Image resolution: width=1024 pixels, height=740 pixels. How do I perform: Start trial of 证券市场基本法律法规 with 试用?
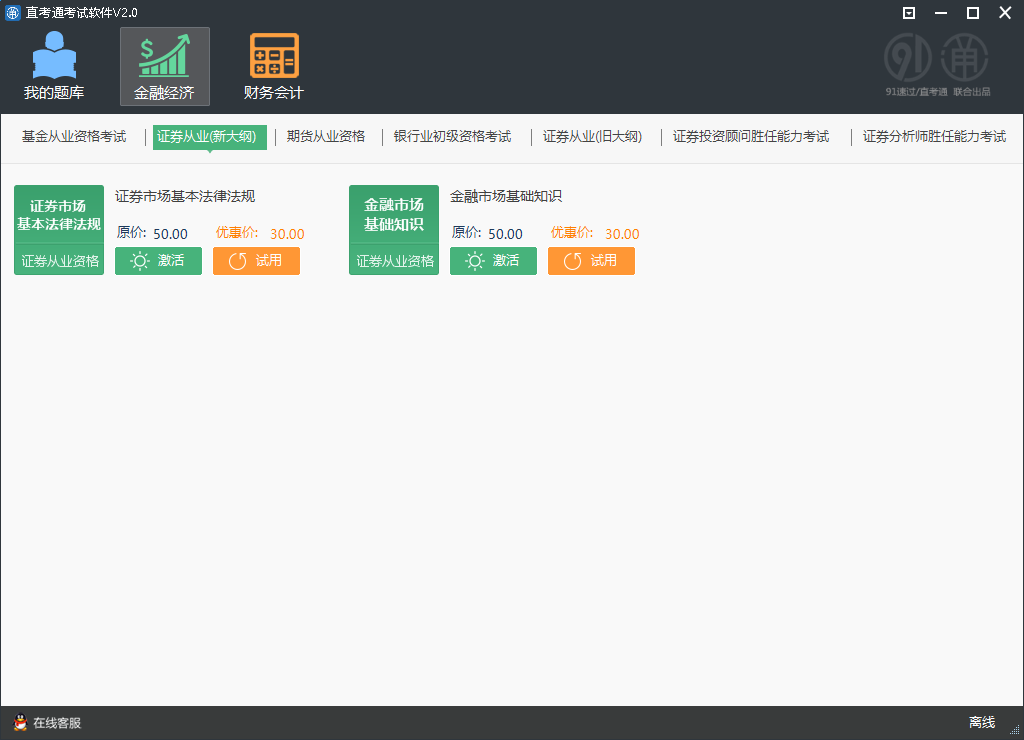(256, 261)
